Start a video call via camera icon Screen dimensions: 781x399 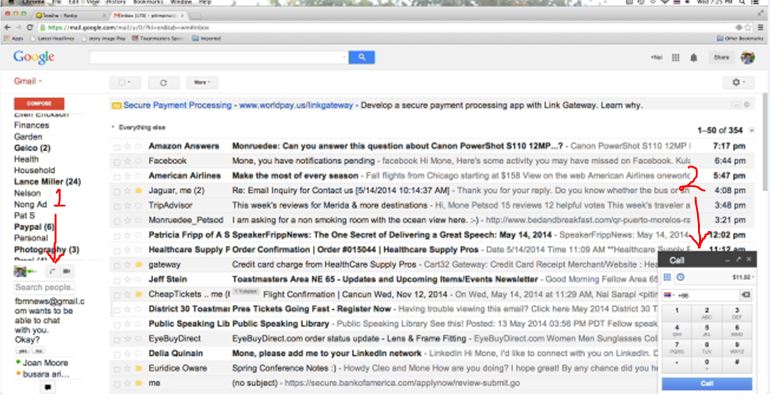[x=67, y=271]
